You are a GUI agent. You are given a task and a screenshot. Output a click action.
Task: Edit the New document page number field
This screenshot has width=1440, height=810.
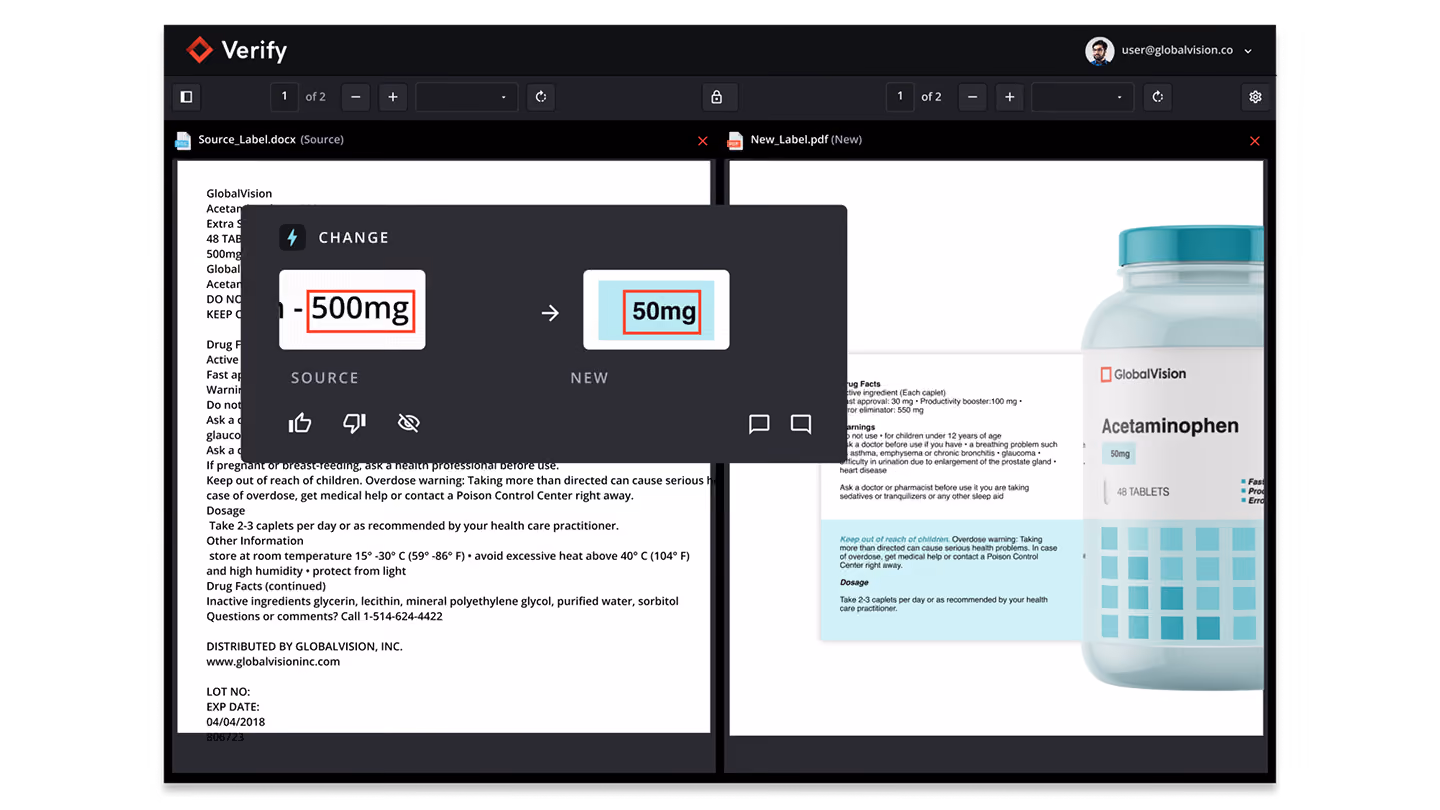900,97
